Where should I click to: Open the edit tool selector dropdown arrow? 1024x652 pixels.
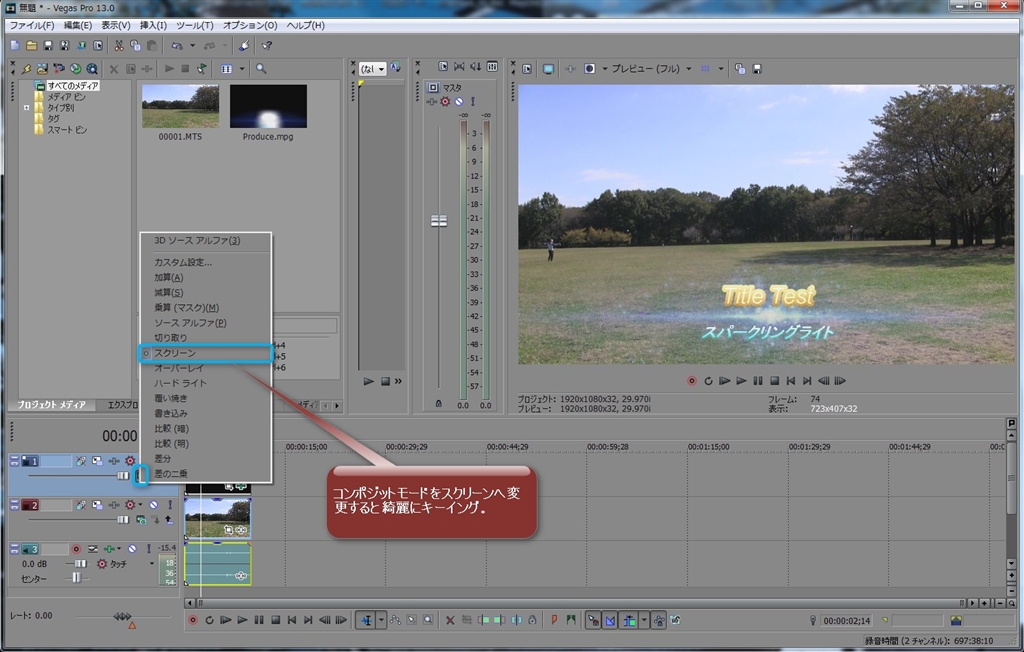click(381, 621)
